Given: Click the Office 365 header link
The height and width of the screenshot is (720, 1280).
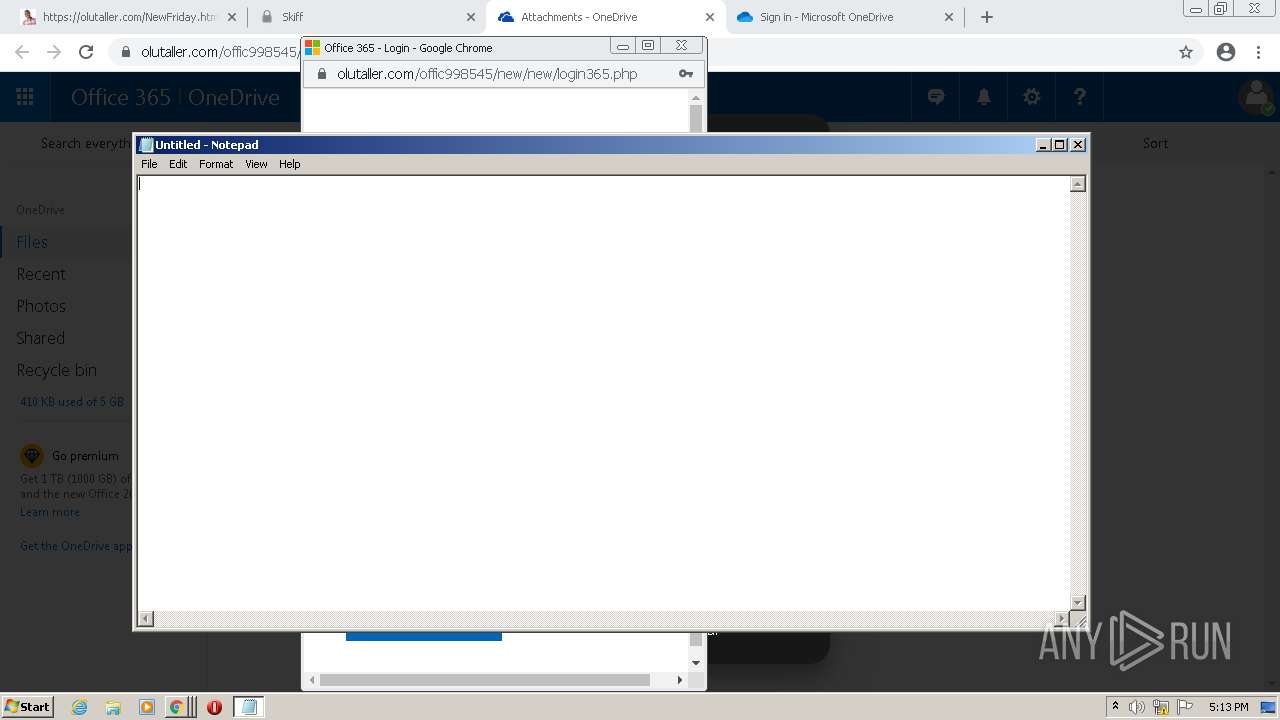Looking at the screenshot, I should [x=120, y=97].
